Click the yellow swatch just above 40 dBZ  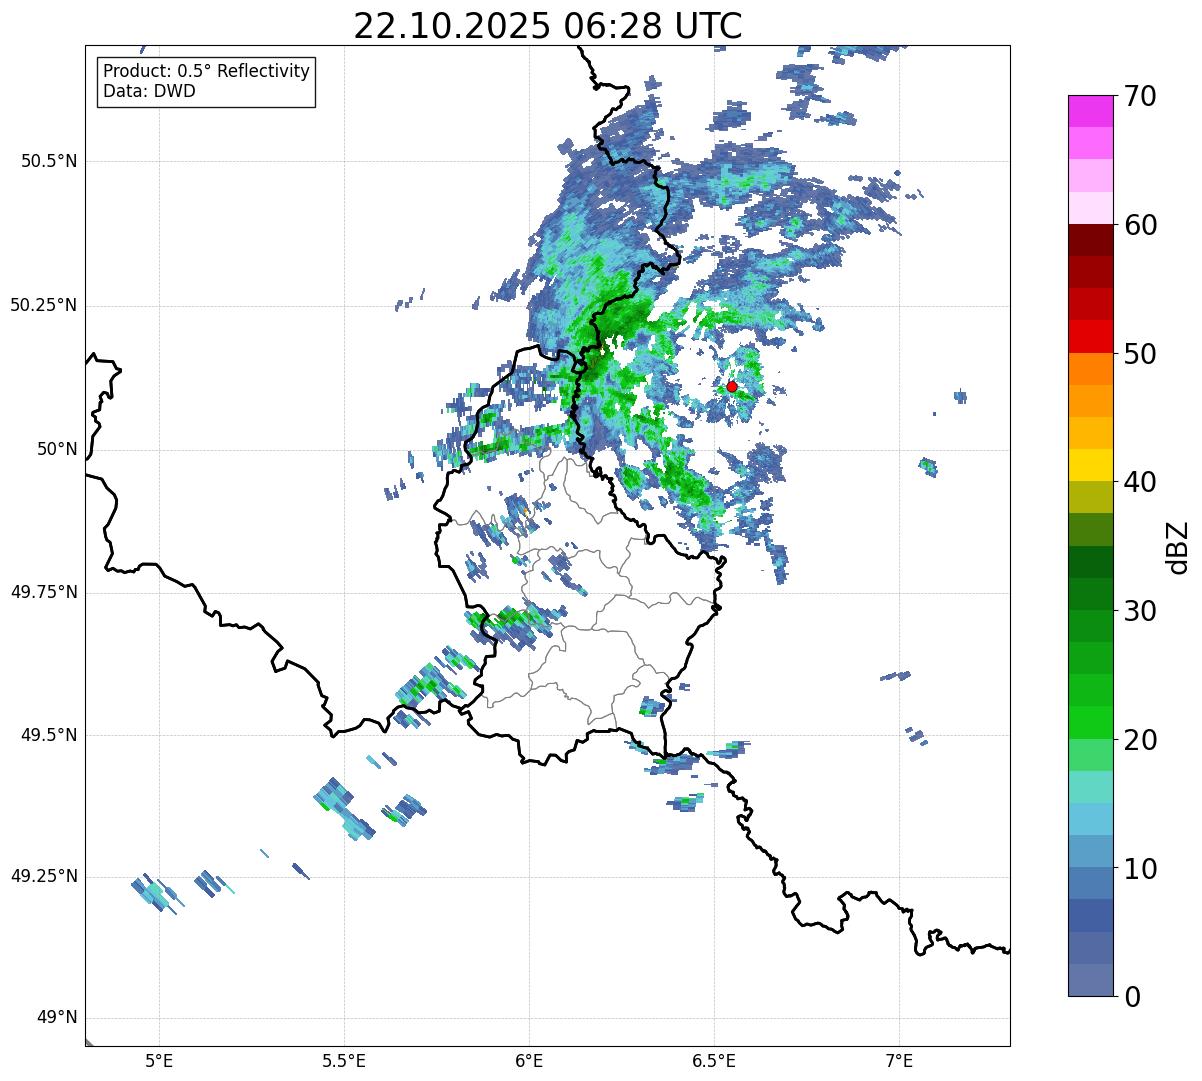coord(1090,465)
